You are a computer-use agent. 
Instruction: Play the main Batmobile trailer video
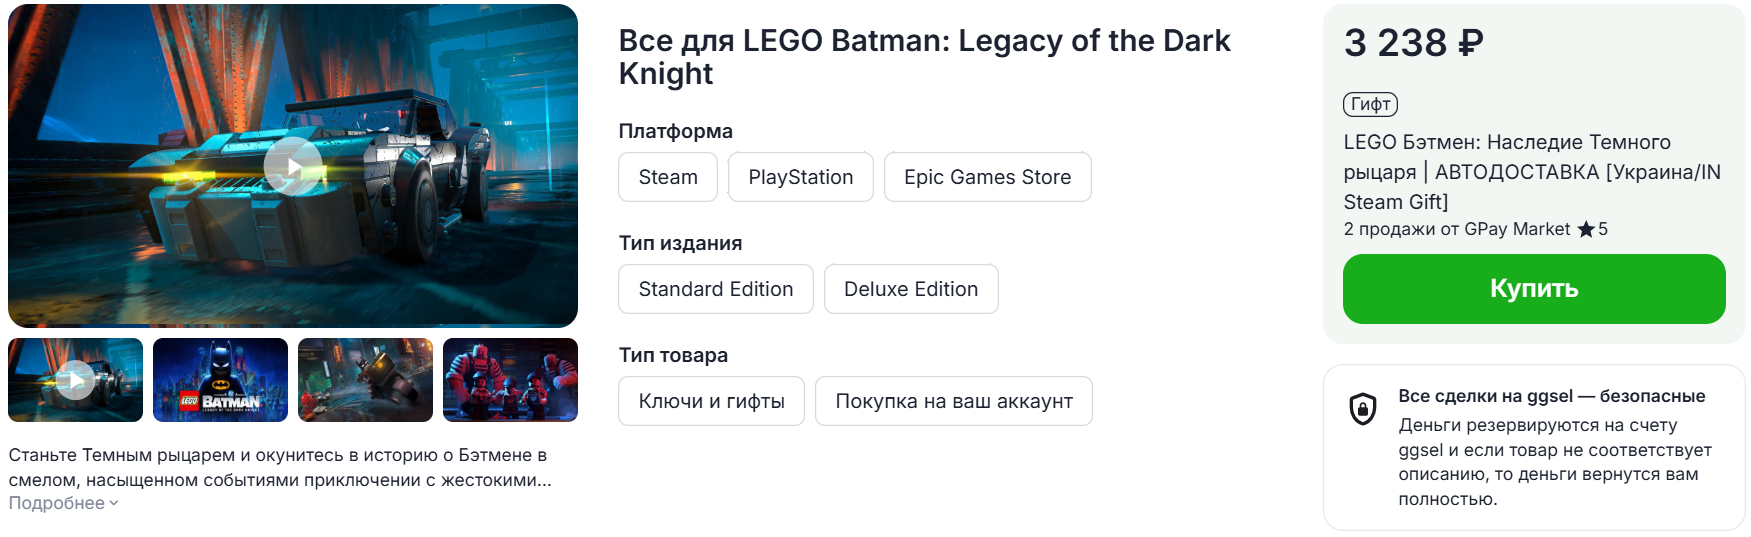click(x=292, y=166)
